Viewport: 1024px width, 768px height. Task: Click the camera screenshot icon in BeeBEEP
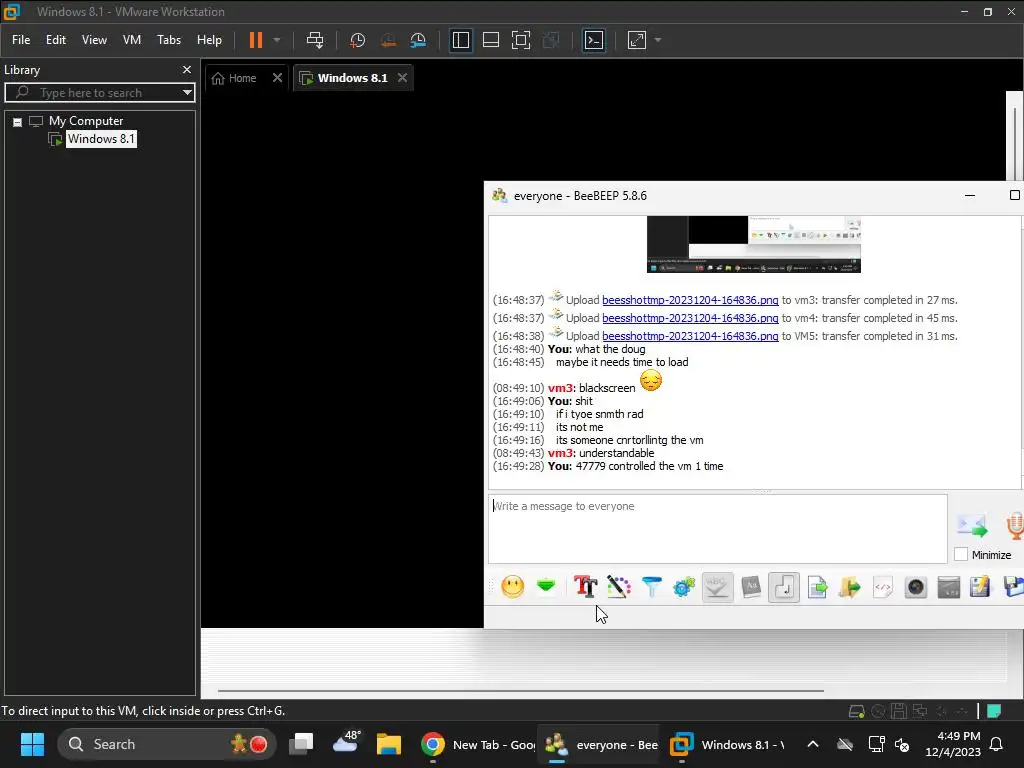916,586
